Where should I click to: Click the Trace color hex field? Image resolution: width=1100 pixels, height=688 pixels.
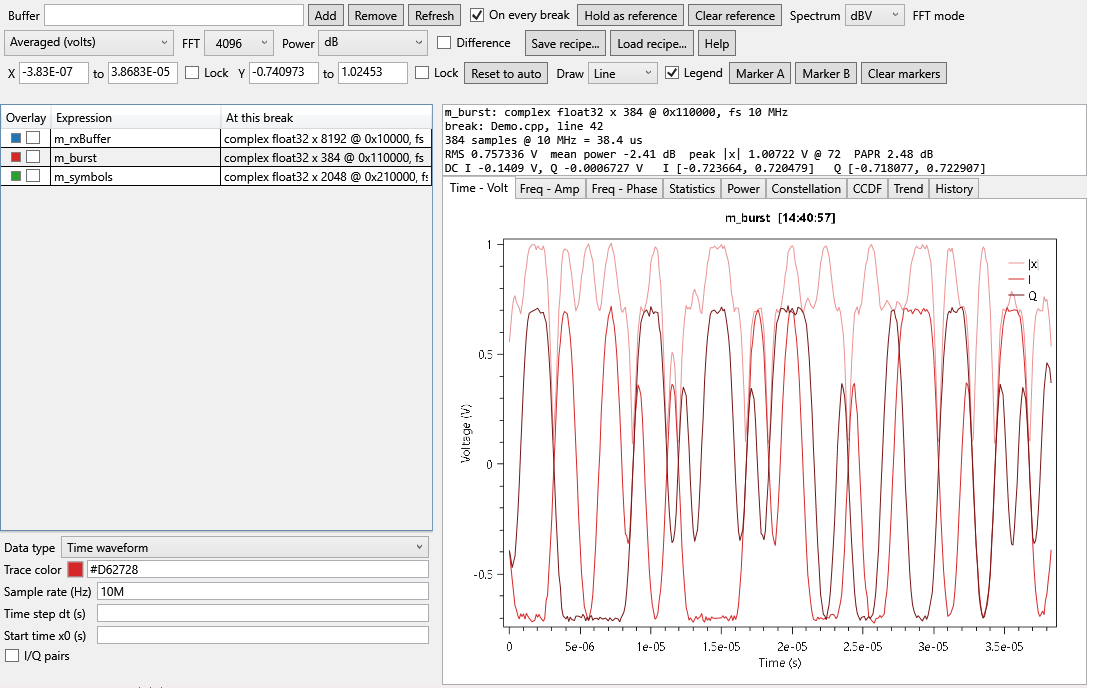click(x=257, y=569)
